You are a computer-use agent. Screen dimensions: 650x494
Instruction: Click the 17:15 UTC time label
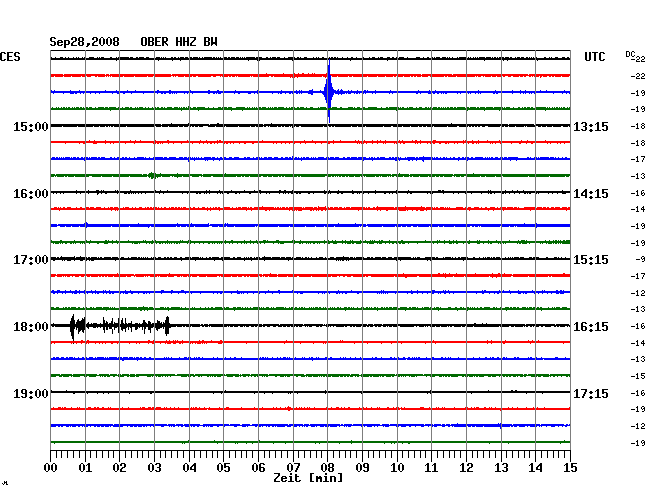pyautogui.click(x=591, y=393)
